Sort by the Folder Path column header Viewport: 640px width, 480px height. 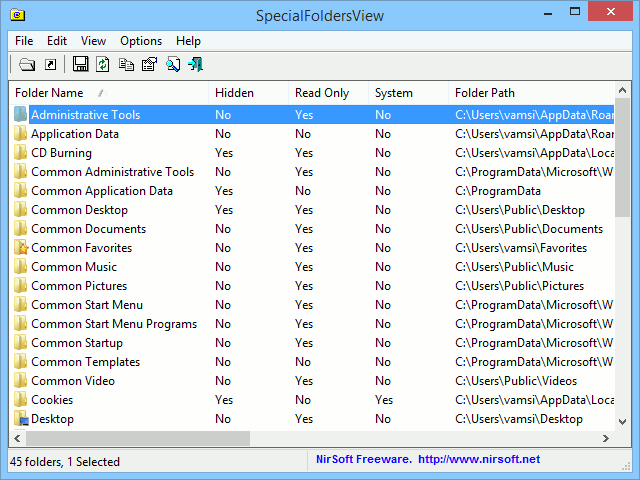point(531,93)
